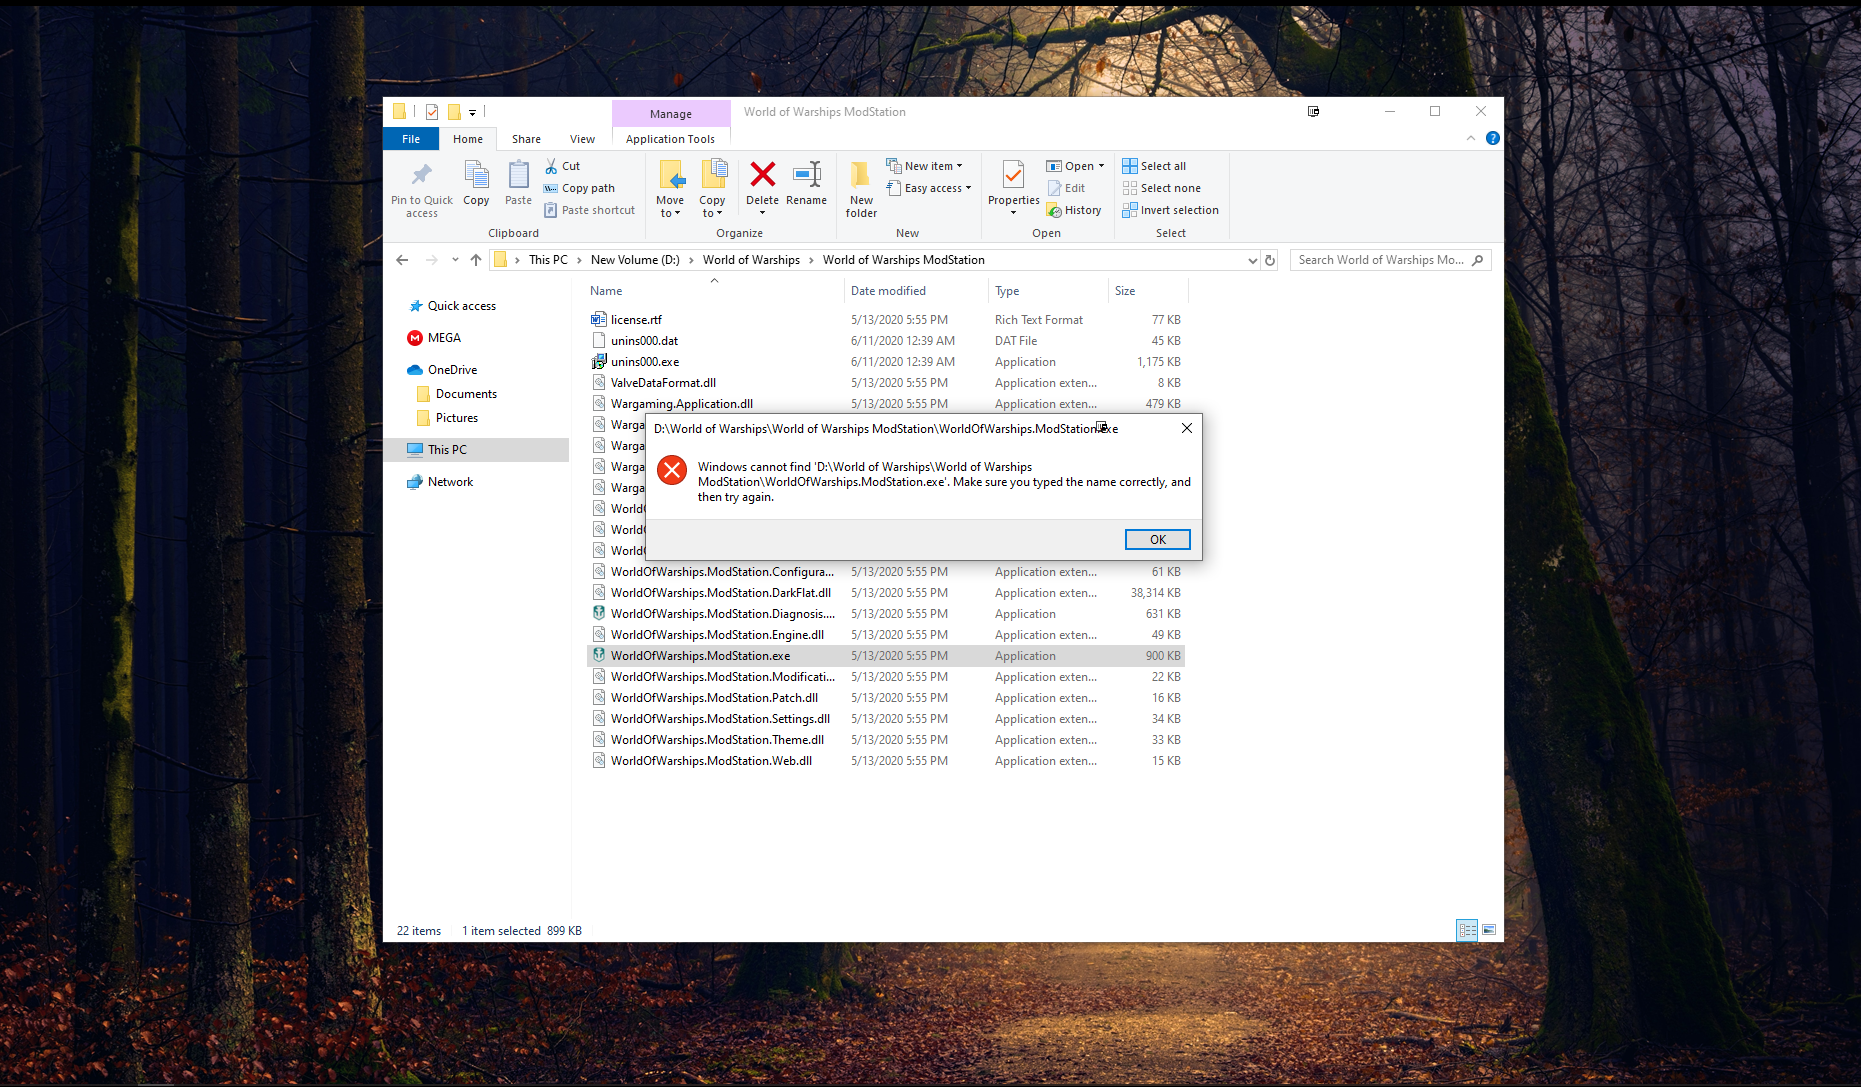Switch to details view layout
The height and width of the screenshot is (1087, 1861).
(x=1467, y=930)
